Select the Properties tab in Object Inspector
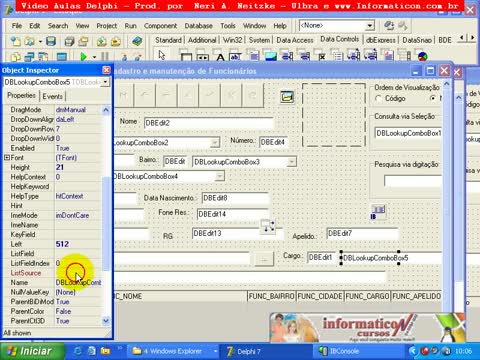 pos(21,96)
